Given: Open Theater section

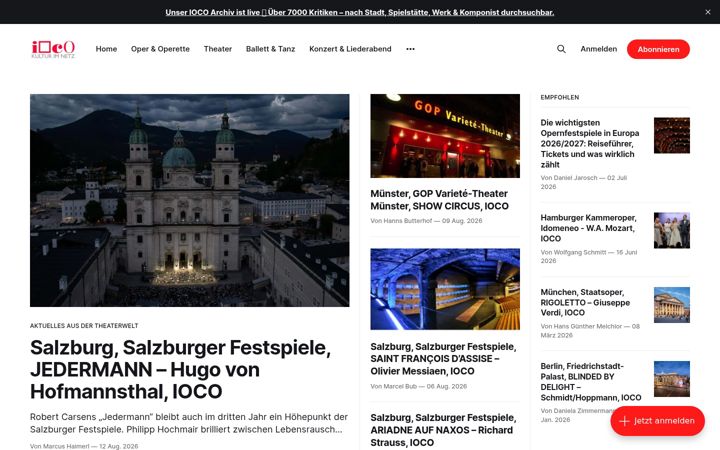Looking at the screenshot, I should (x=218, y=49).
